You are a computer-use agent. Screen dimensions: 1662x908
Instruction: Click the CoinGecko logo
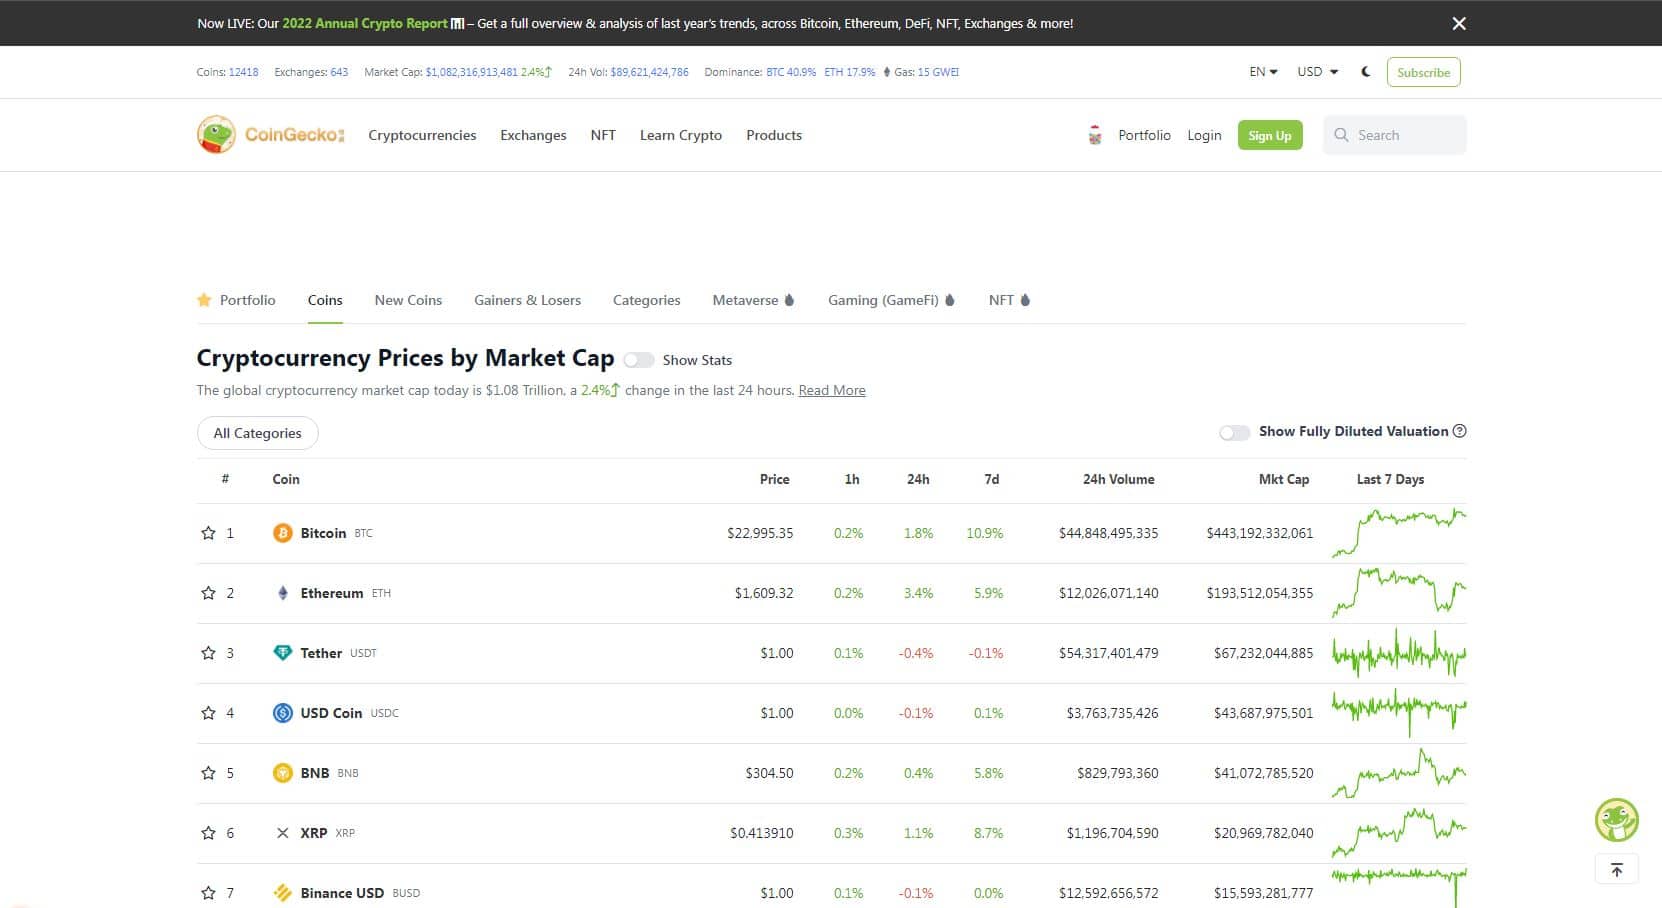point(270,134)
